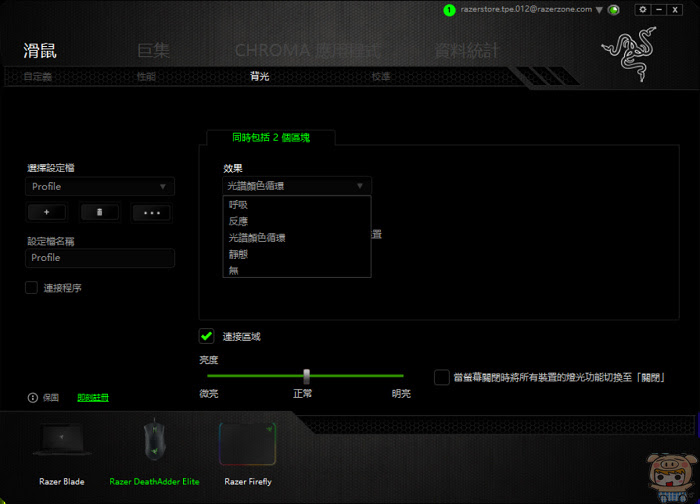Click the brightness slider handle

pyautogui.click(x=306, y=376)
